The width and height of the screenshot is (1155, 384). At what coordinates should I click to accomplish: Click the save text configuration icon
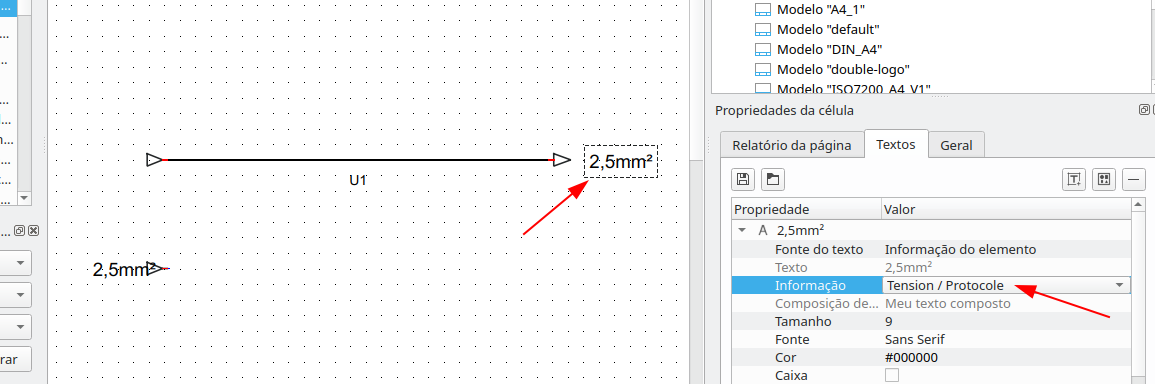(x=743, y=178)
